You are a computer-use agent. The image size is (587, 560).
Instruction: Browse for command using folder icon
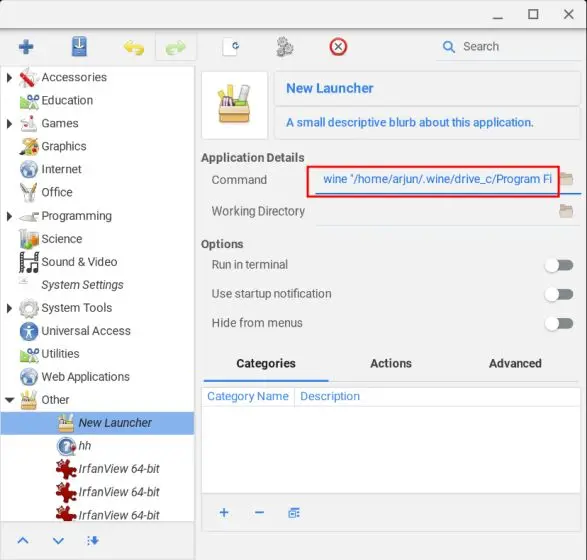click(566, 179)
